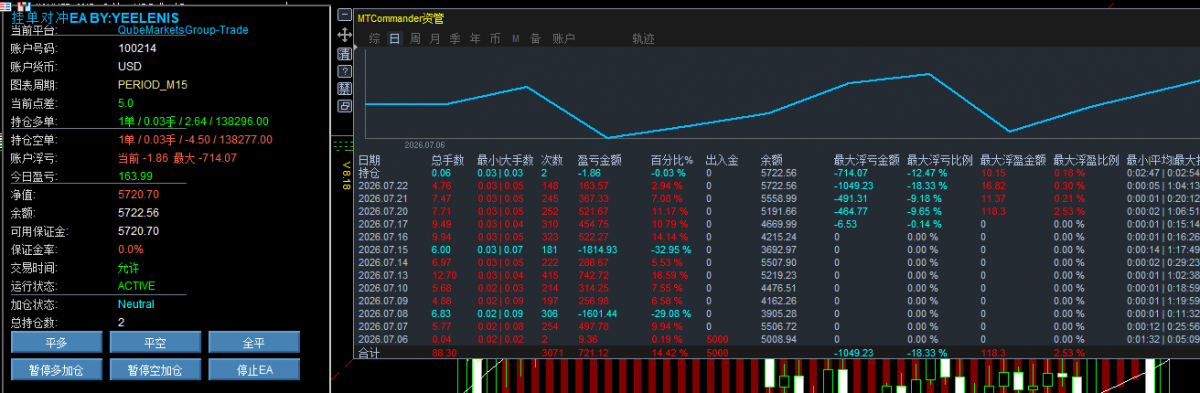Select the 2026.07.14 row date
The width and height of the screenshot is (1200, 393).
(383, 262)
